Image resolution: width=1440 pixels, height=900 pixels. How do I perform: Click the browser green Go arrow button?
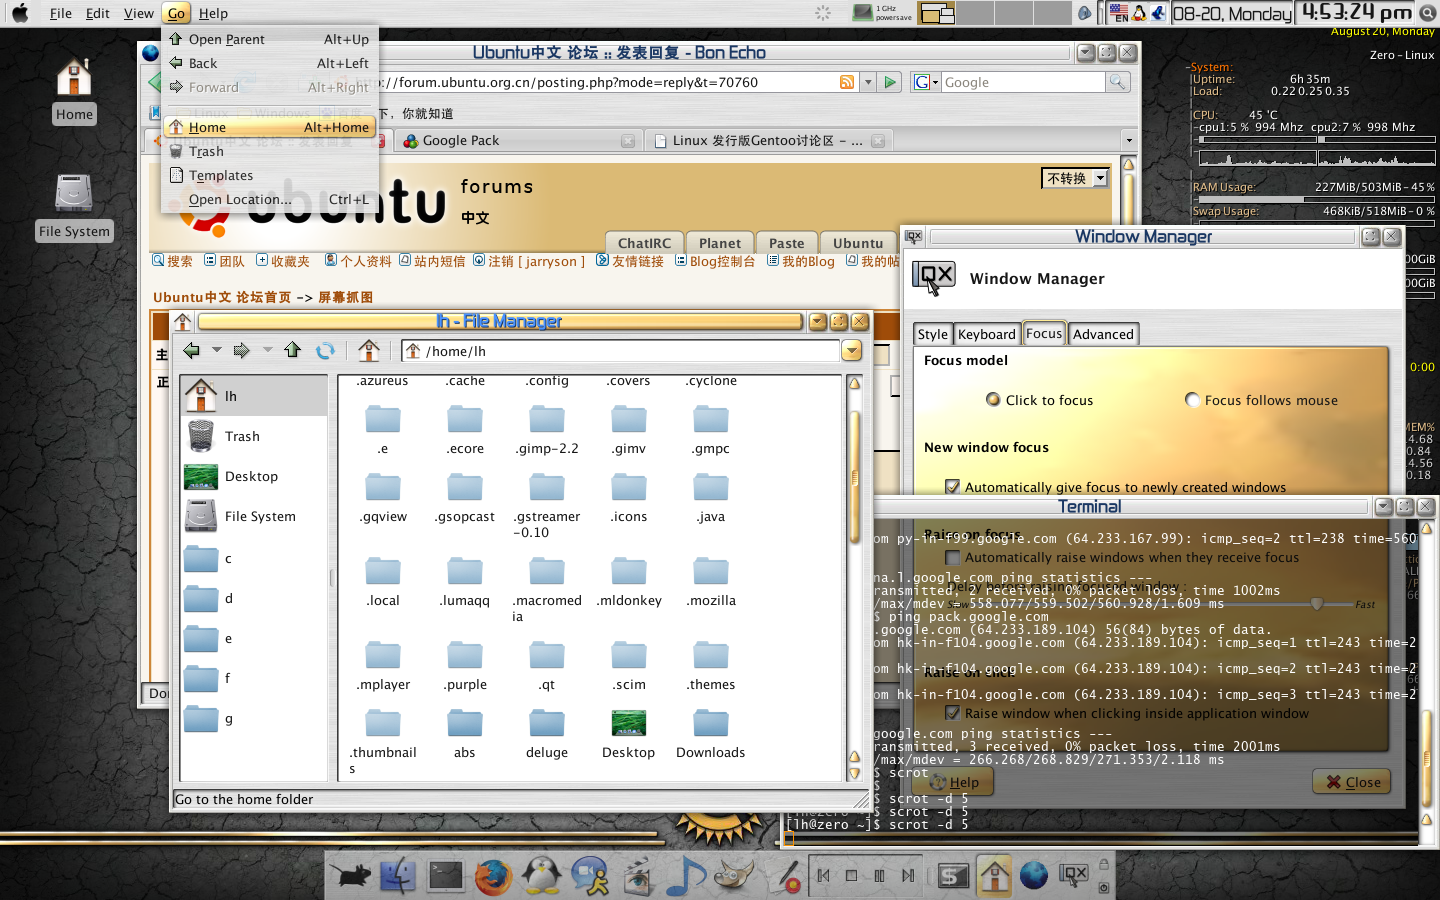click(x=890, y=82)
